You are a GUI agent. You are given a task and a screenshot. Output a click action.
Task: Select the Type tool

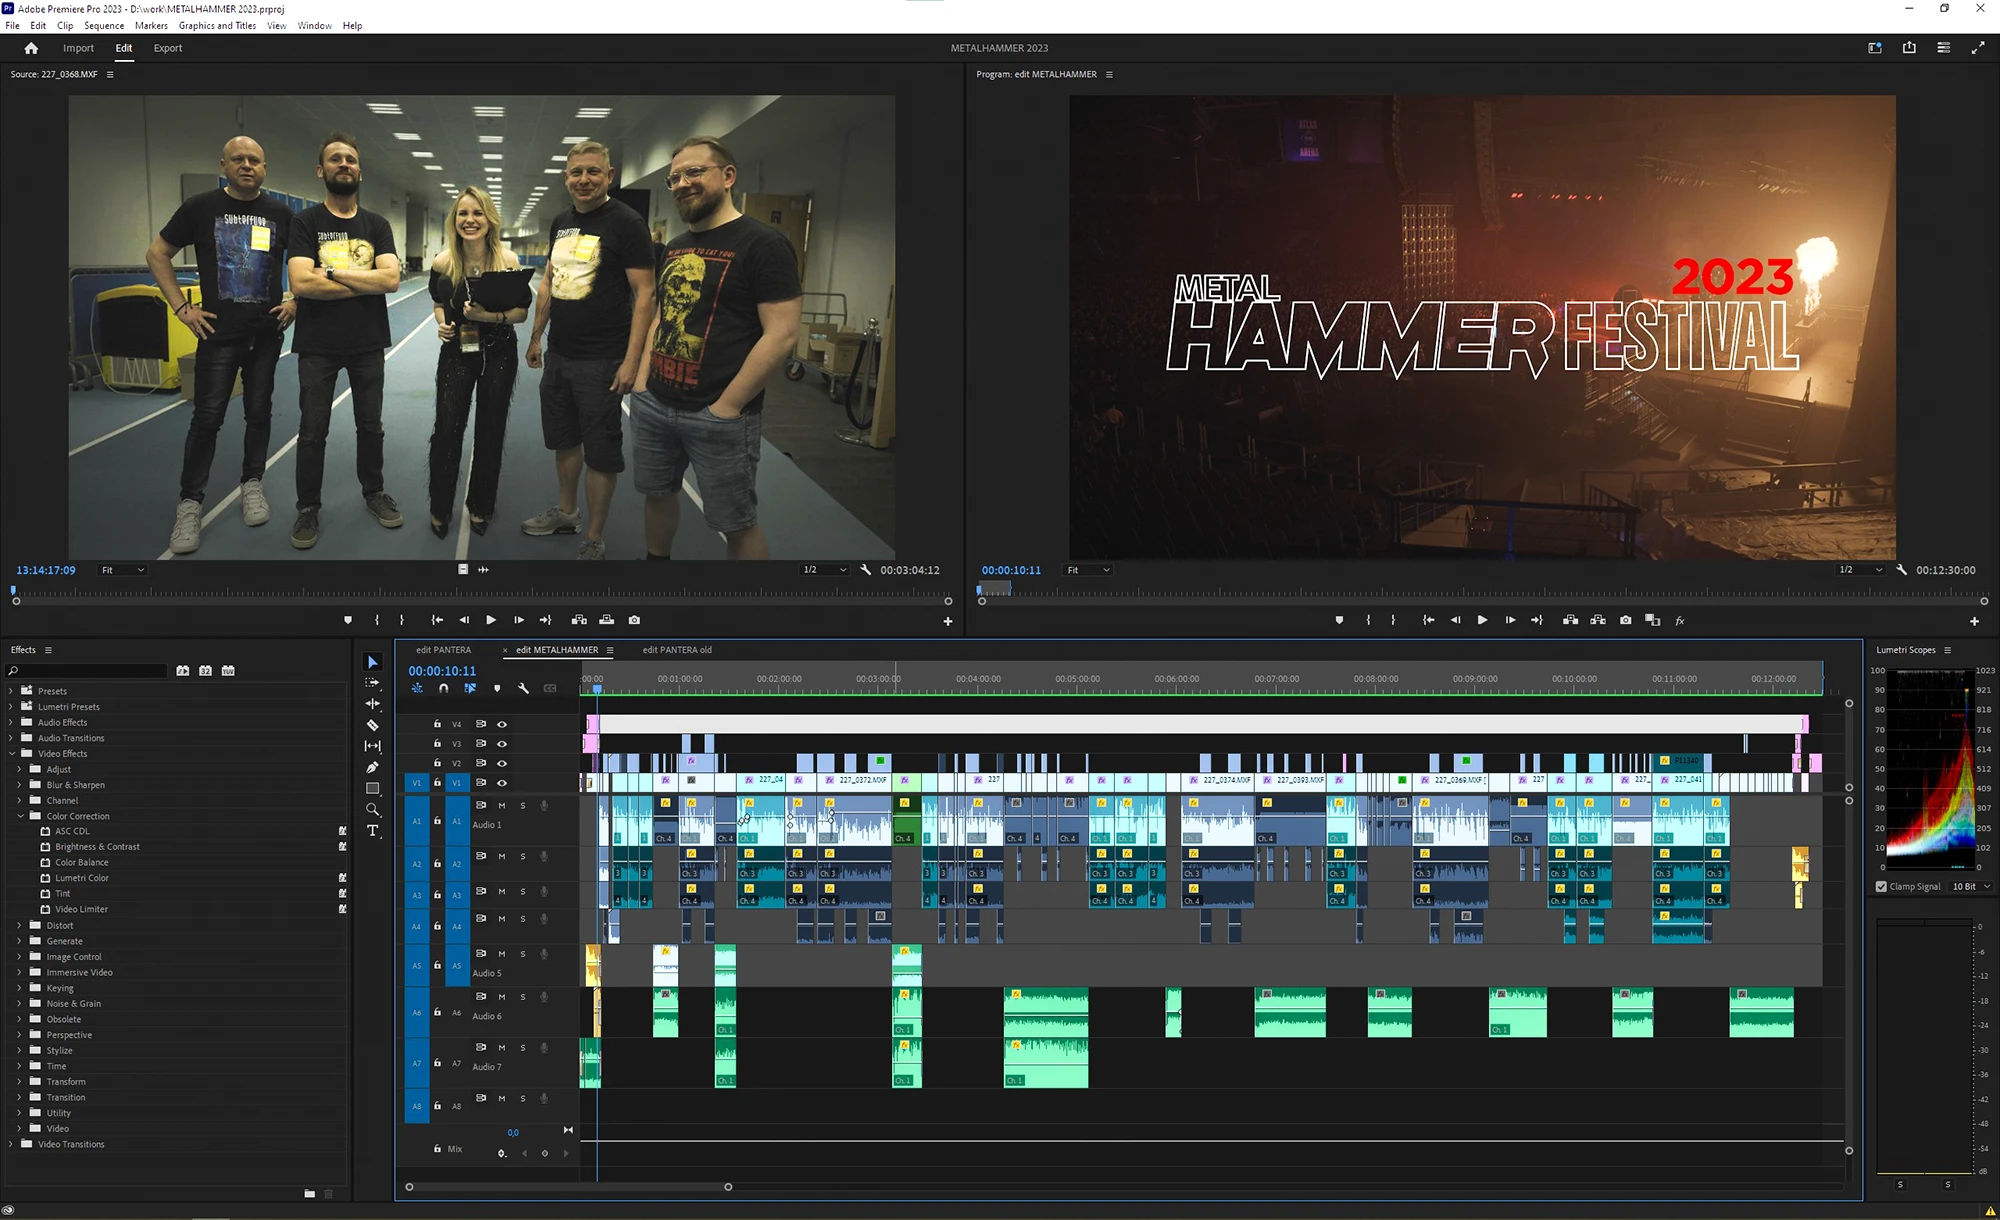pyautogui.click(x=372, y=831)
